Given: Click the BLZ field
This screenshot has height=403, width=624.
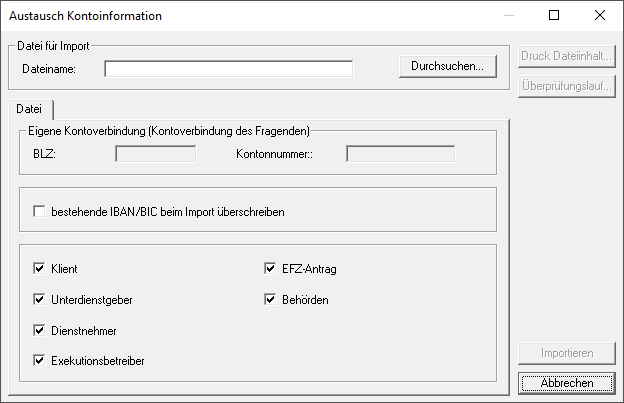Looking at the screenshot, I should click(x=156, y=154).
